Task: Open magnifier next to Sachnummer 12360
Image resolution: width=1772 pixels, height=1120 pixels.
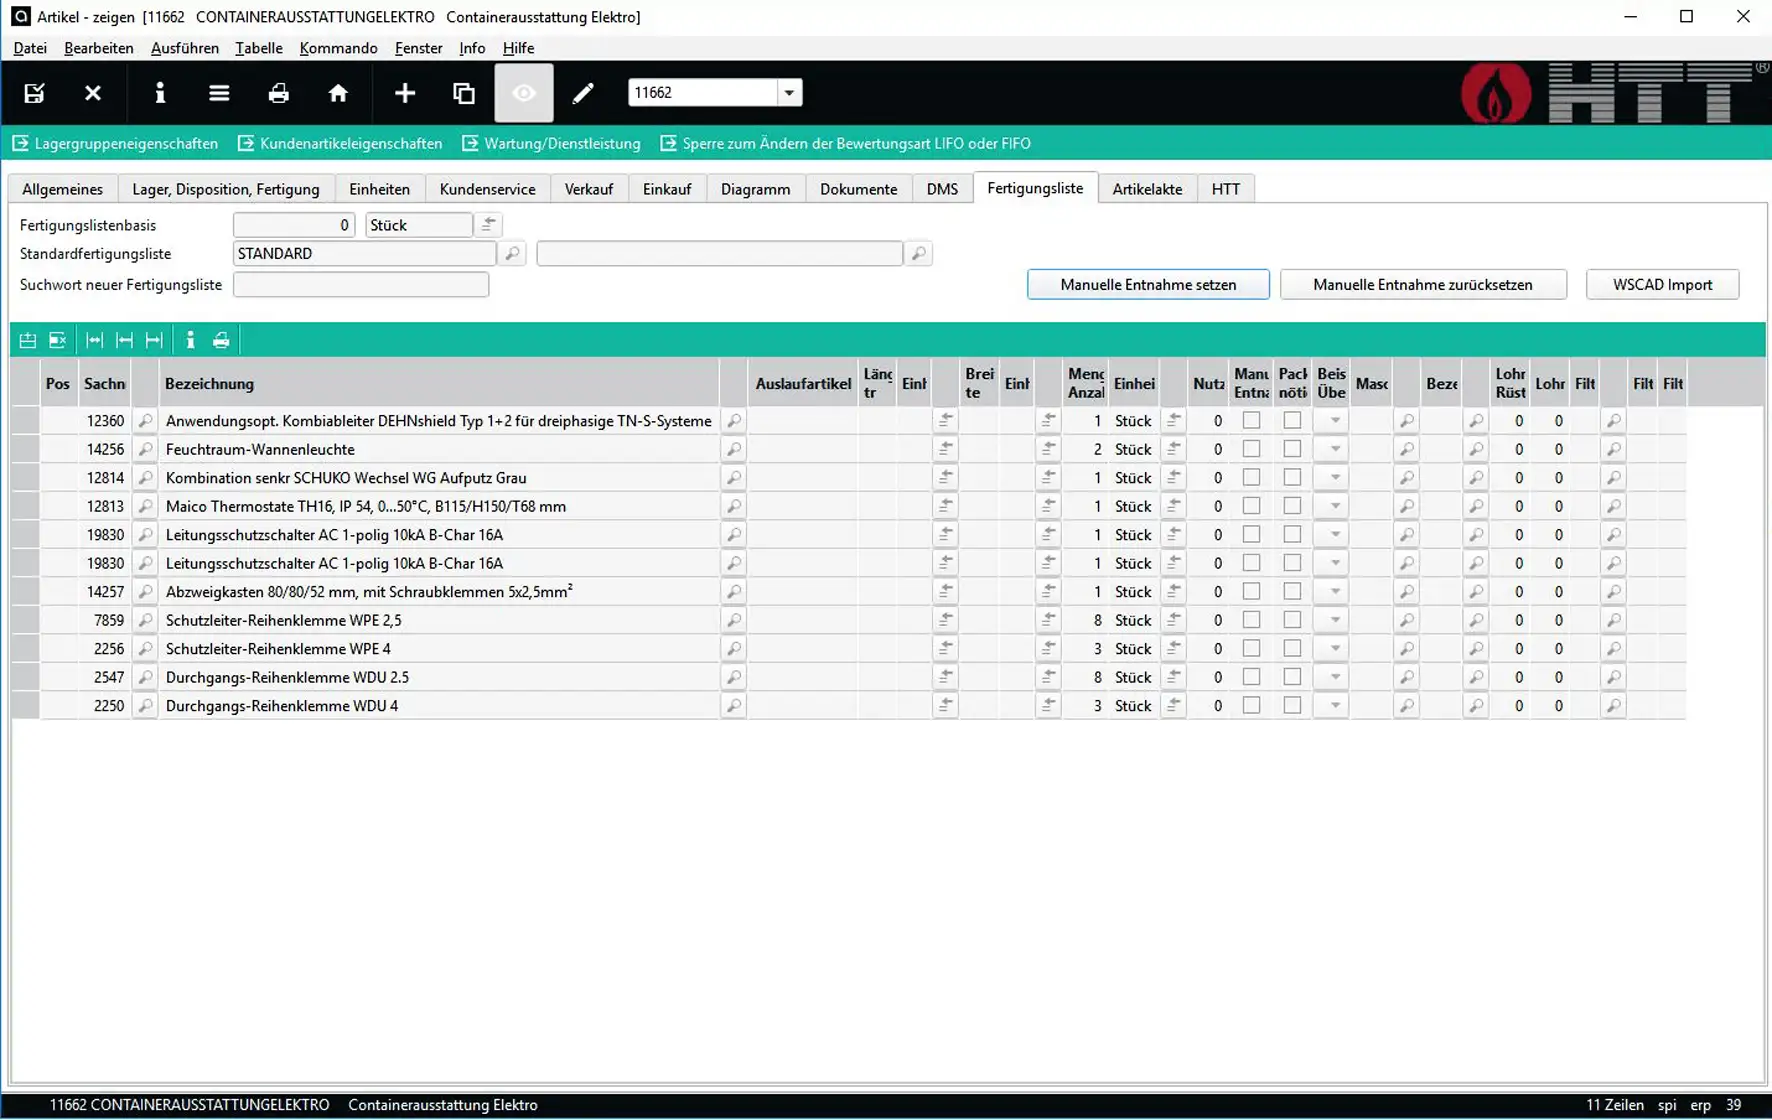Action: pos(145,421)
